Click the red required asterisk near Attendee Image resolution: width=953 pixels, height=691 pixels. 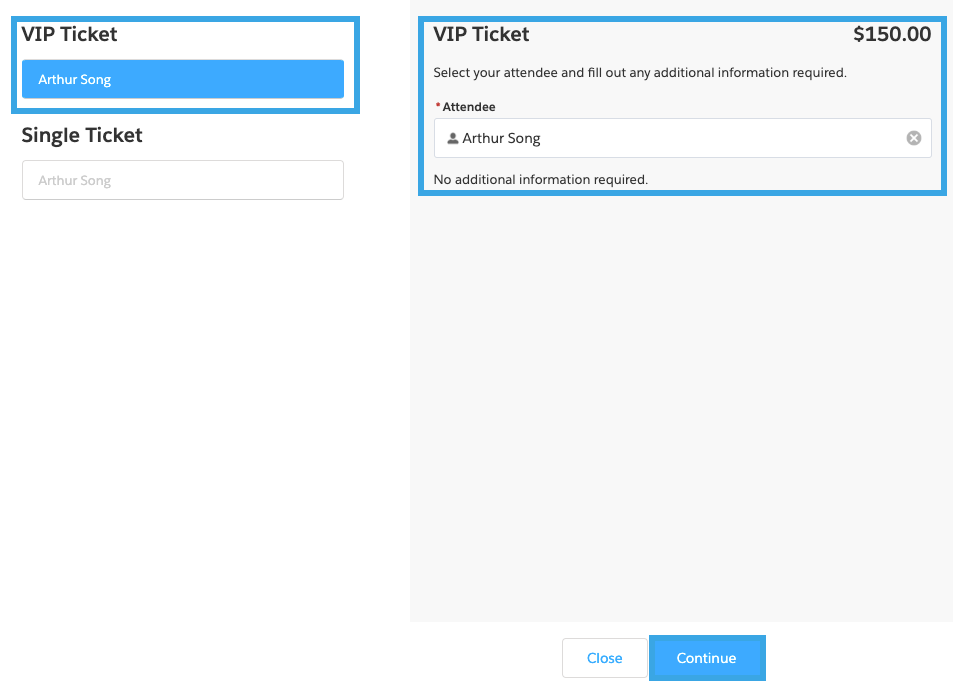[437, 103]
